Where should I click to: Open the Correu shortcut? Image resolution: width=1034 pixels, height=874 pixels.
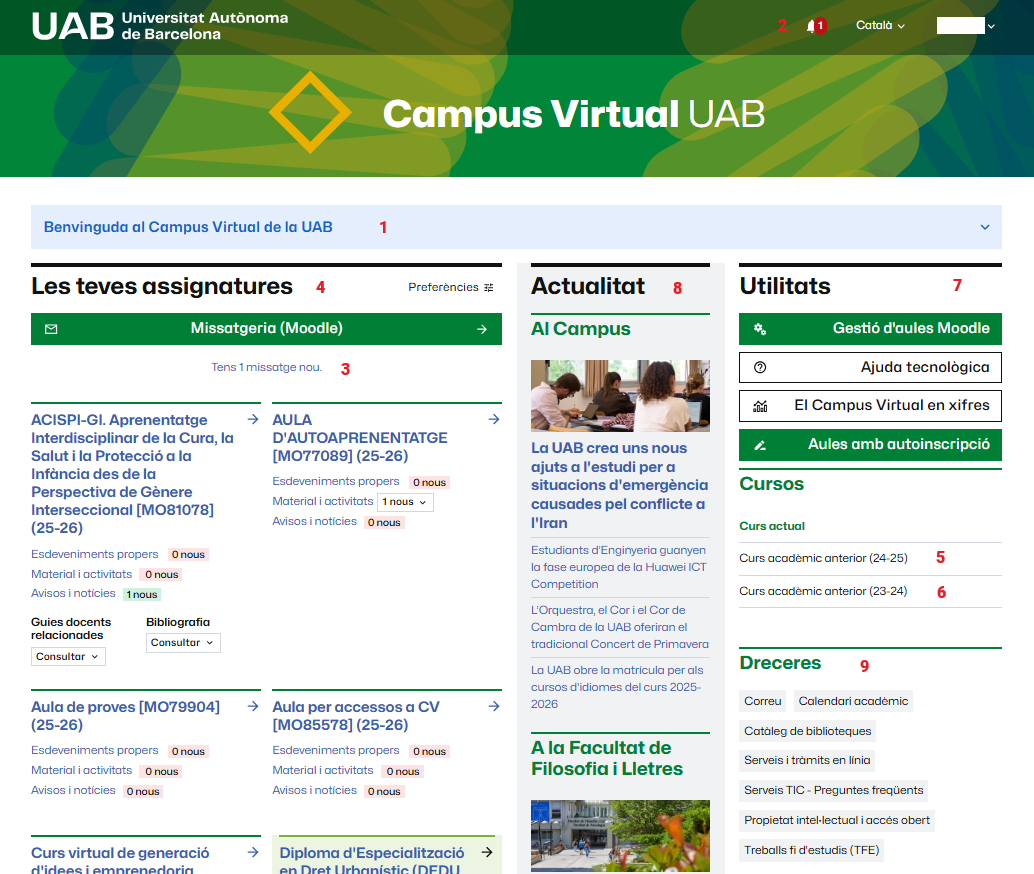point(762,701)
